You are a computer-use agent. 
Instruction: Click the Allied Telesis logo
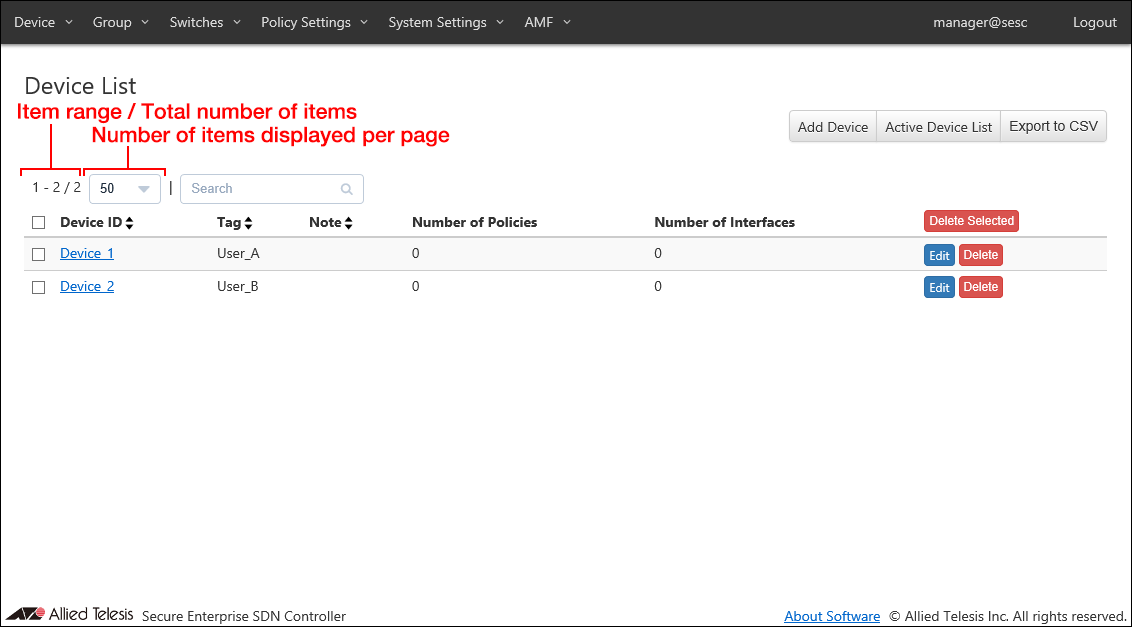coord(70,614)
